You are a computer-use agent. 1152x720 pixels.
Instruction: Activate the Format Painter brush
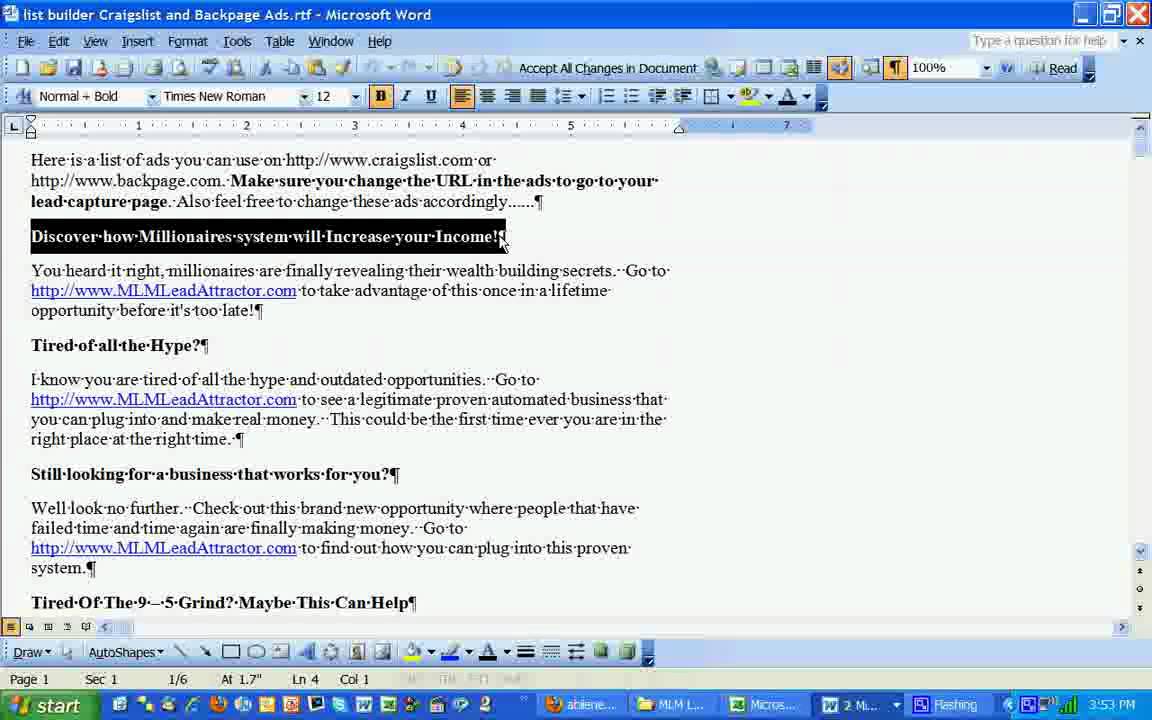342,68
